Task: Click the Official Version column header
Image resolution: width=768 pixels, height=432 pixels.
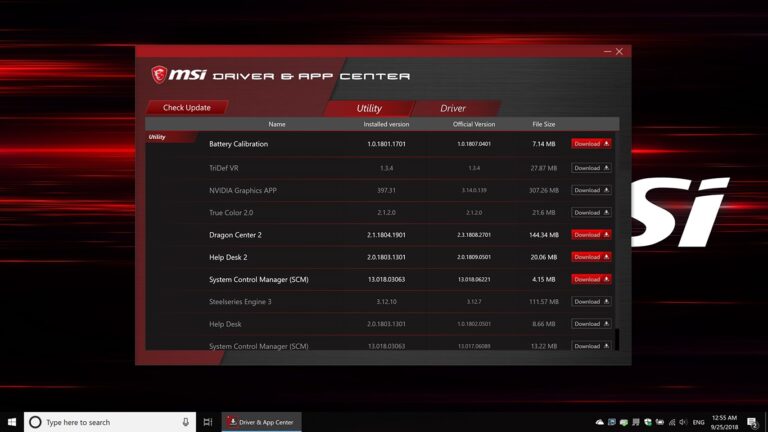Action: [474, 124]
